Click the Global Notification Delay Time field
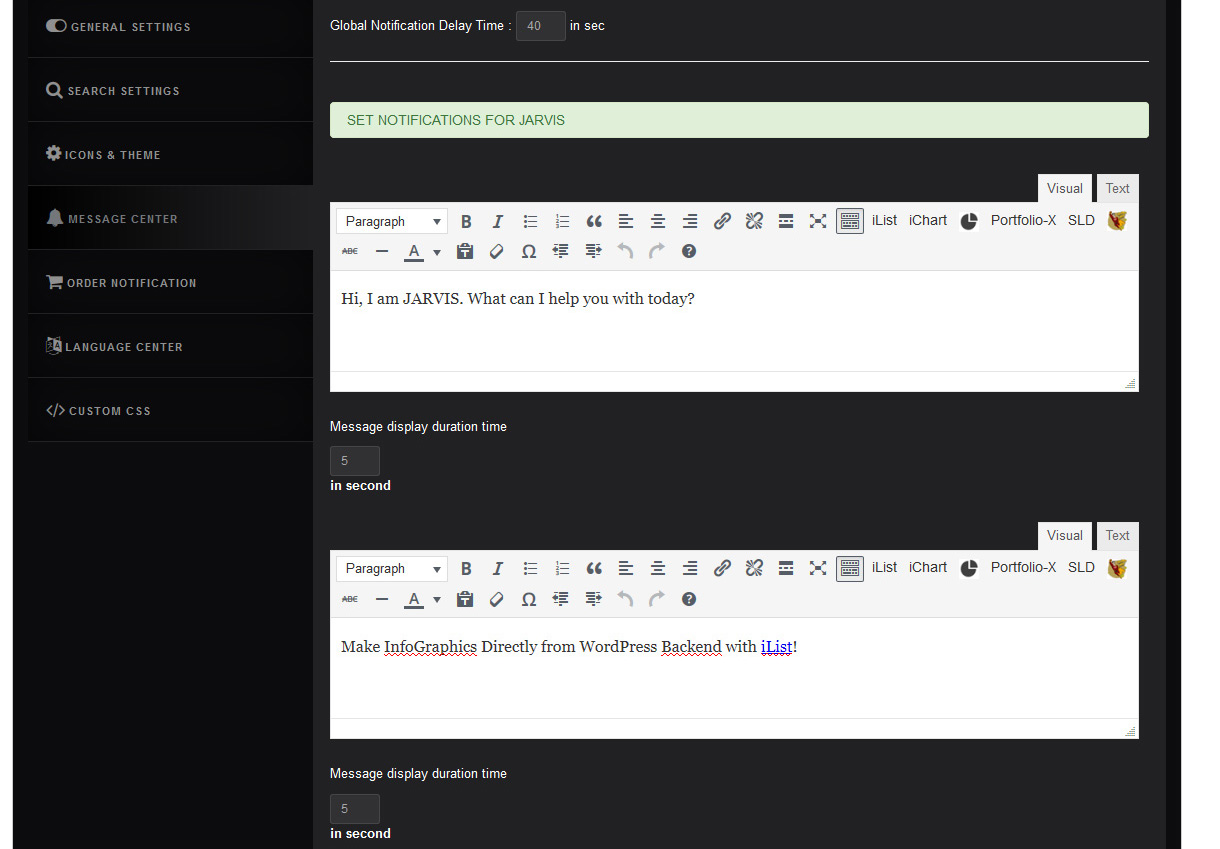 pyautogui.click(x=540, y=26)
